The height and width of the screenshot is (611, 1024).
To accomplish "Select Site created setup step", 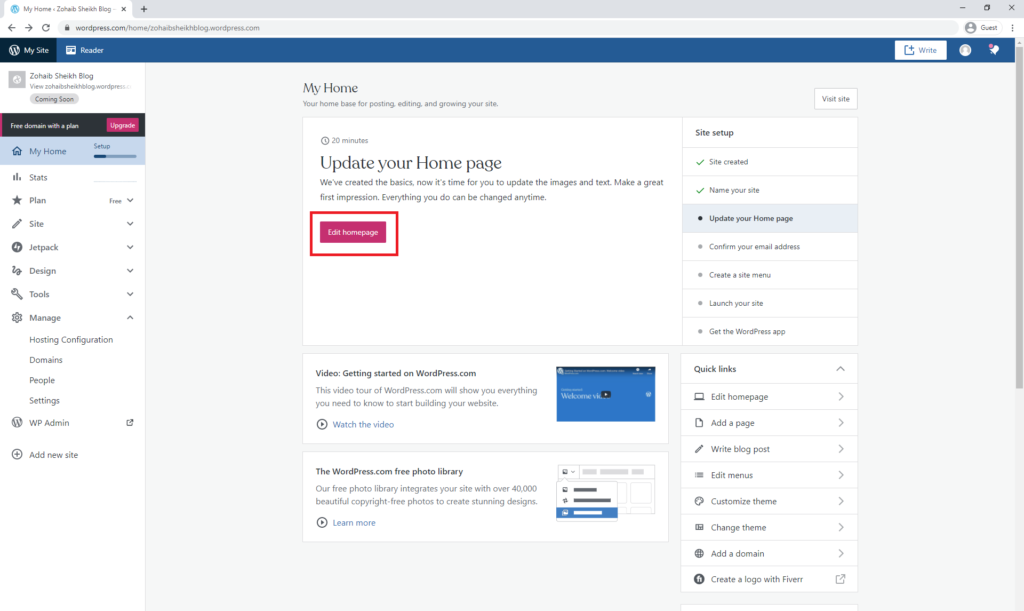I will pos(770,162).
